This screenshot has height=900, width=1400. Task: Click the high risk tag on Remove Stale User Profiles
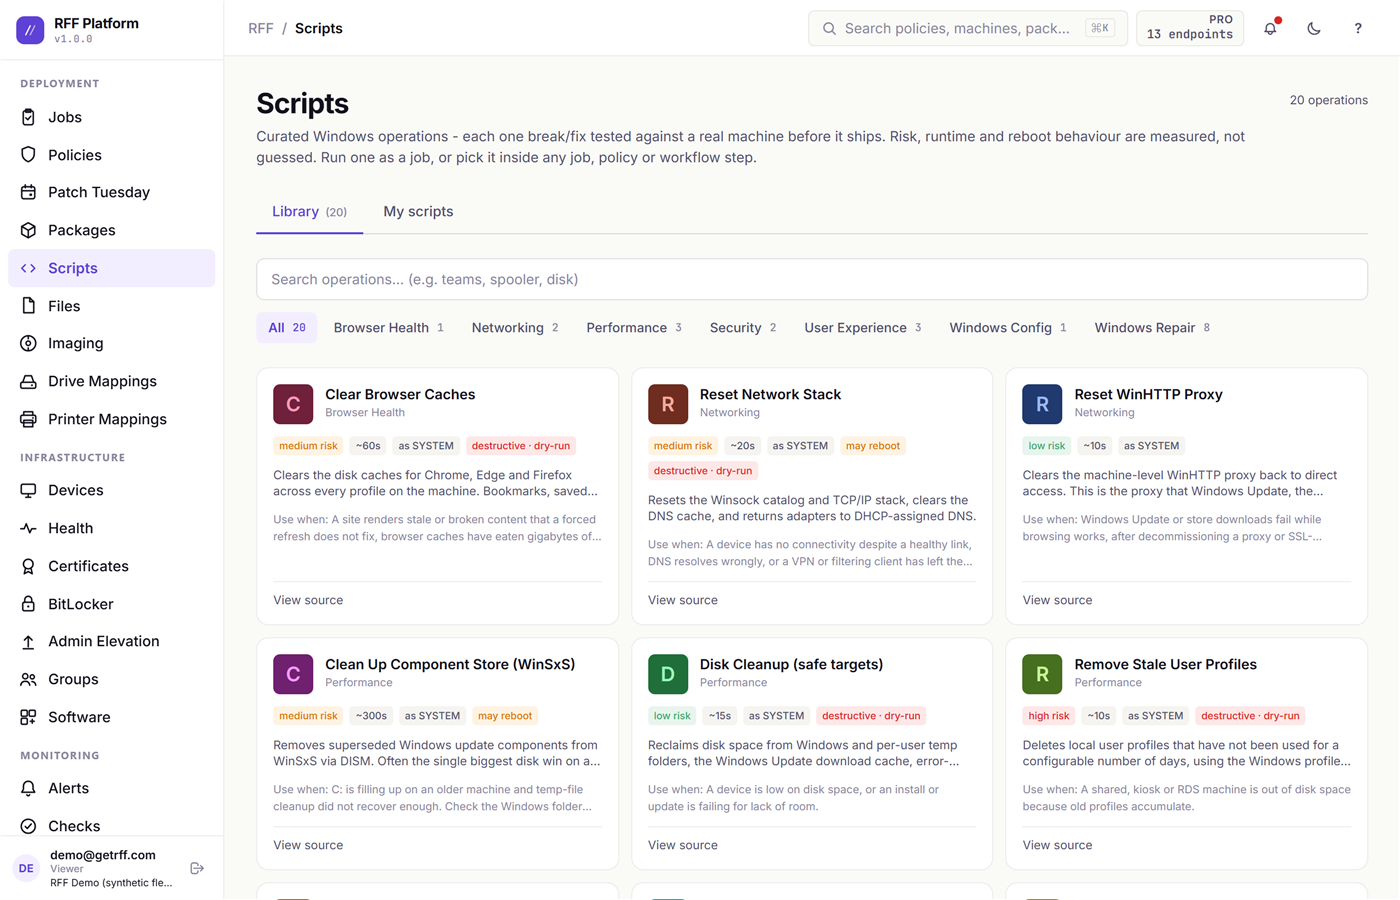coord(1048,716)
